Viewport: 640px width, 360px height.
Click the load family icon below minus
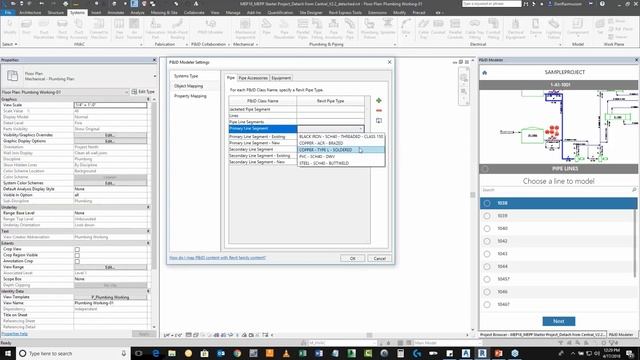379,121
